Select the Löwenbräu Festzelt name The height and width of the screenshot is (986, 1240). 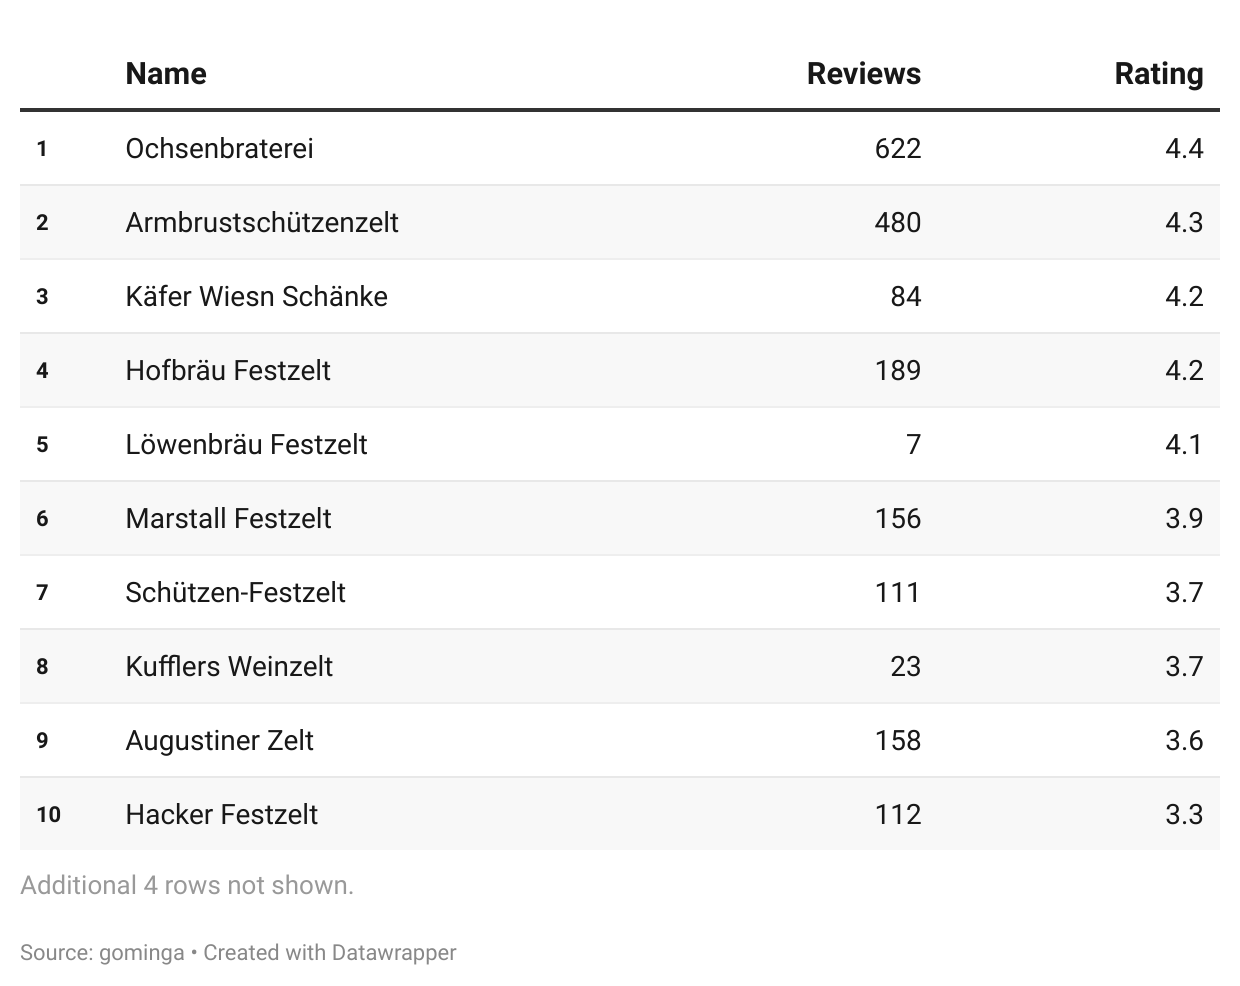click(x=246, y=445)
